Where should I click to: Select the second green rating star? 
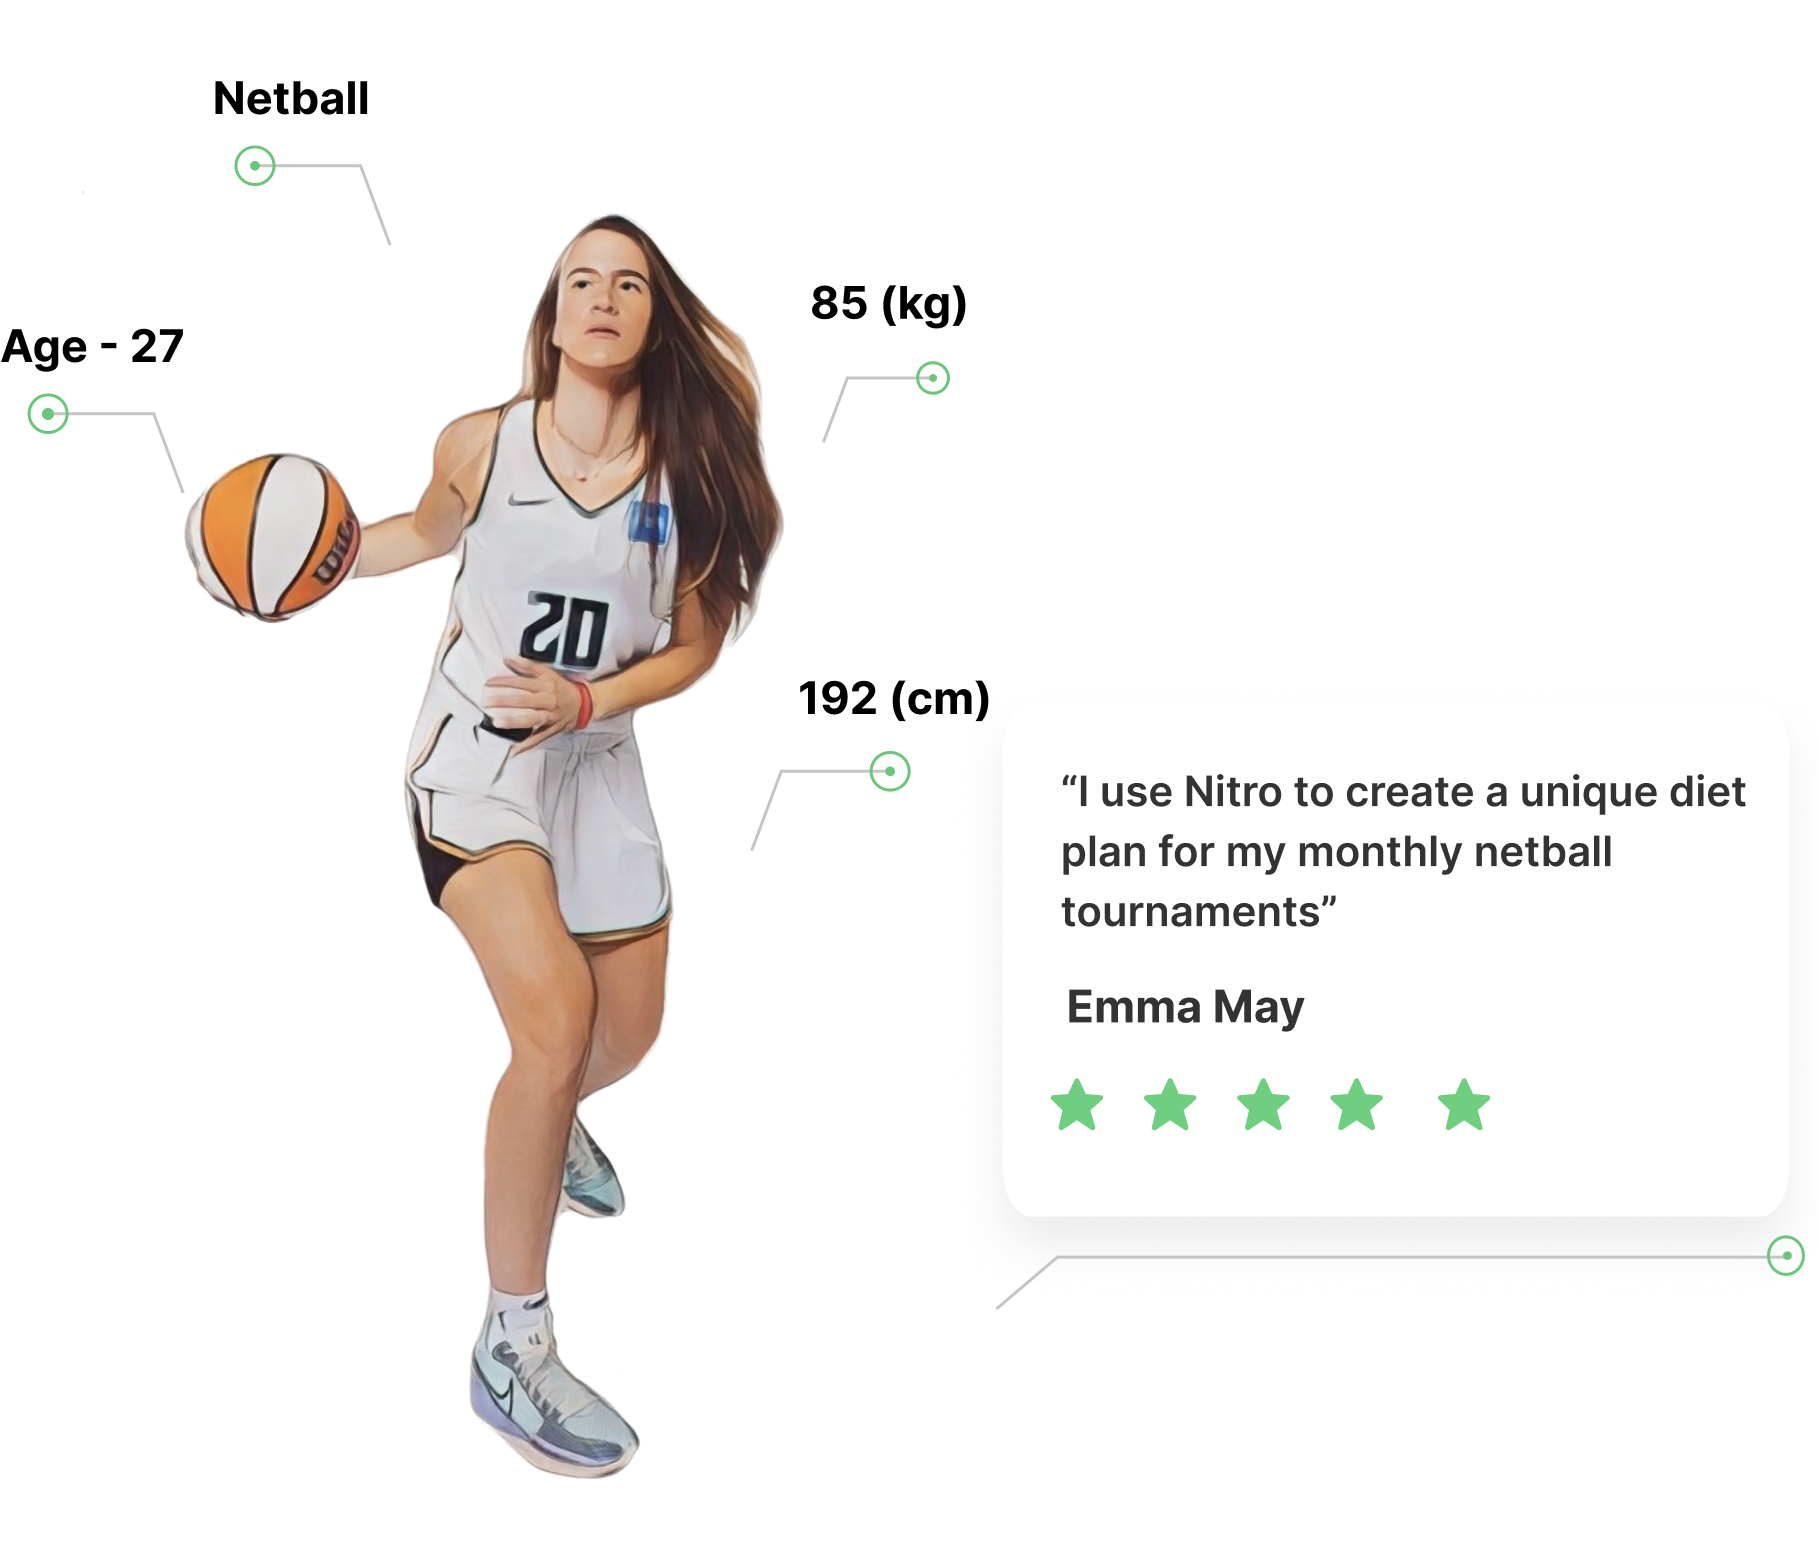[1170, 1105]
